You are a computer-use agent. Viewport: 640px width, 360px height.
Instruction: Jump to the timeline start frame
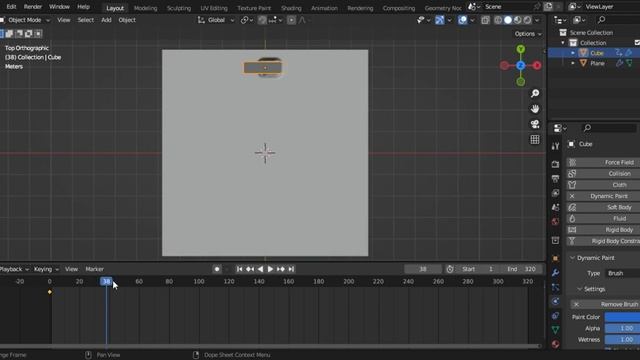pyautogui.click(x=240, y=269)
